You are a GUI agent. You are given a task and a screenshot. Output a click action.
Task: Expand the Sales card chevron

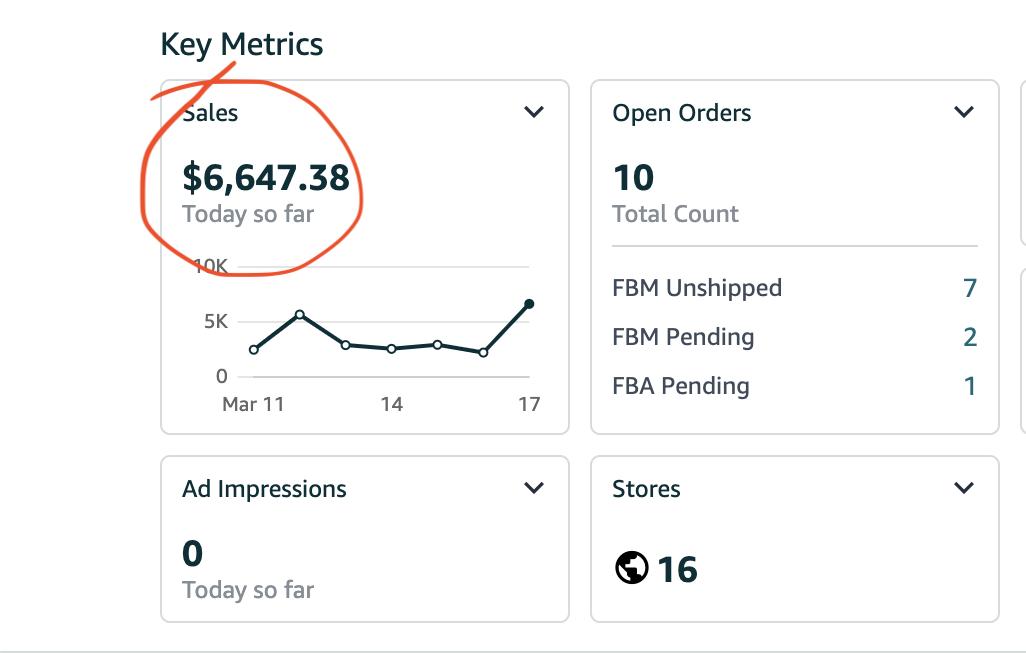tap(534, 112)
